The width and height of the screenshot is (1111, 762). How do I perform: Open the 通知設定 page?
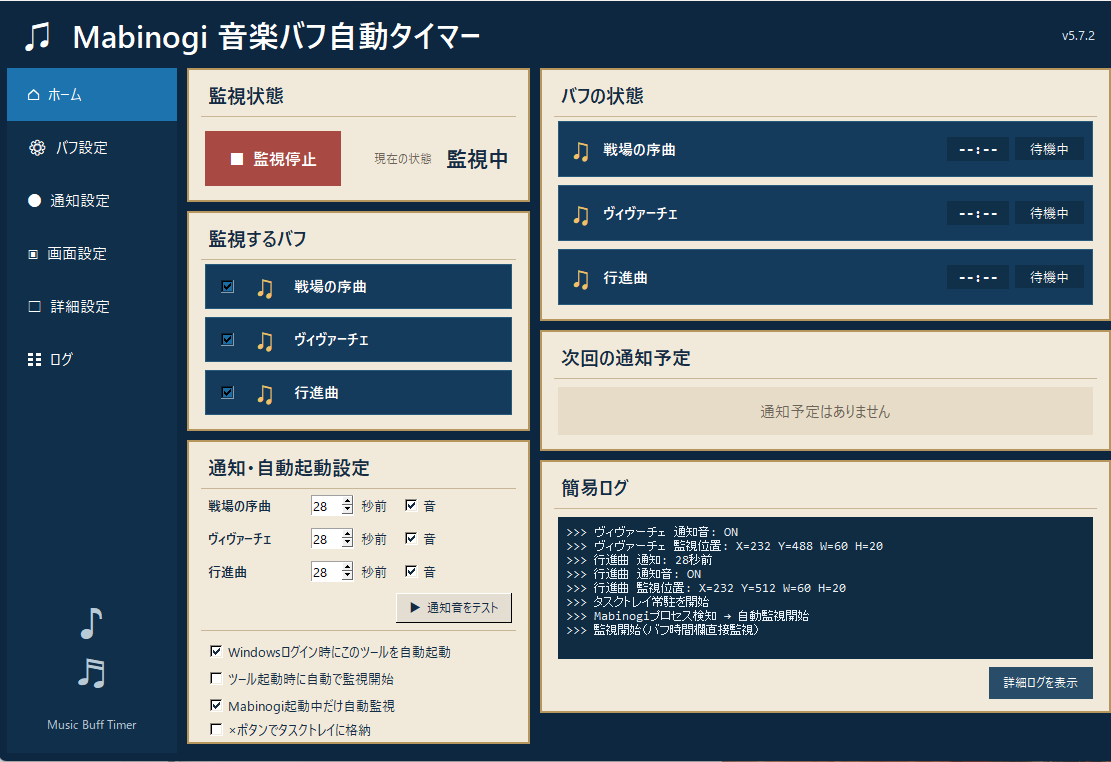[92, 201]
